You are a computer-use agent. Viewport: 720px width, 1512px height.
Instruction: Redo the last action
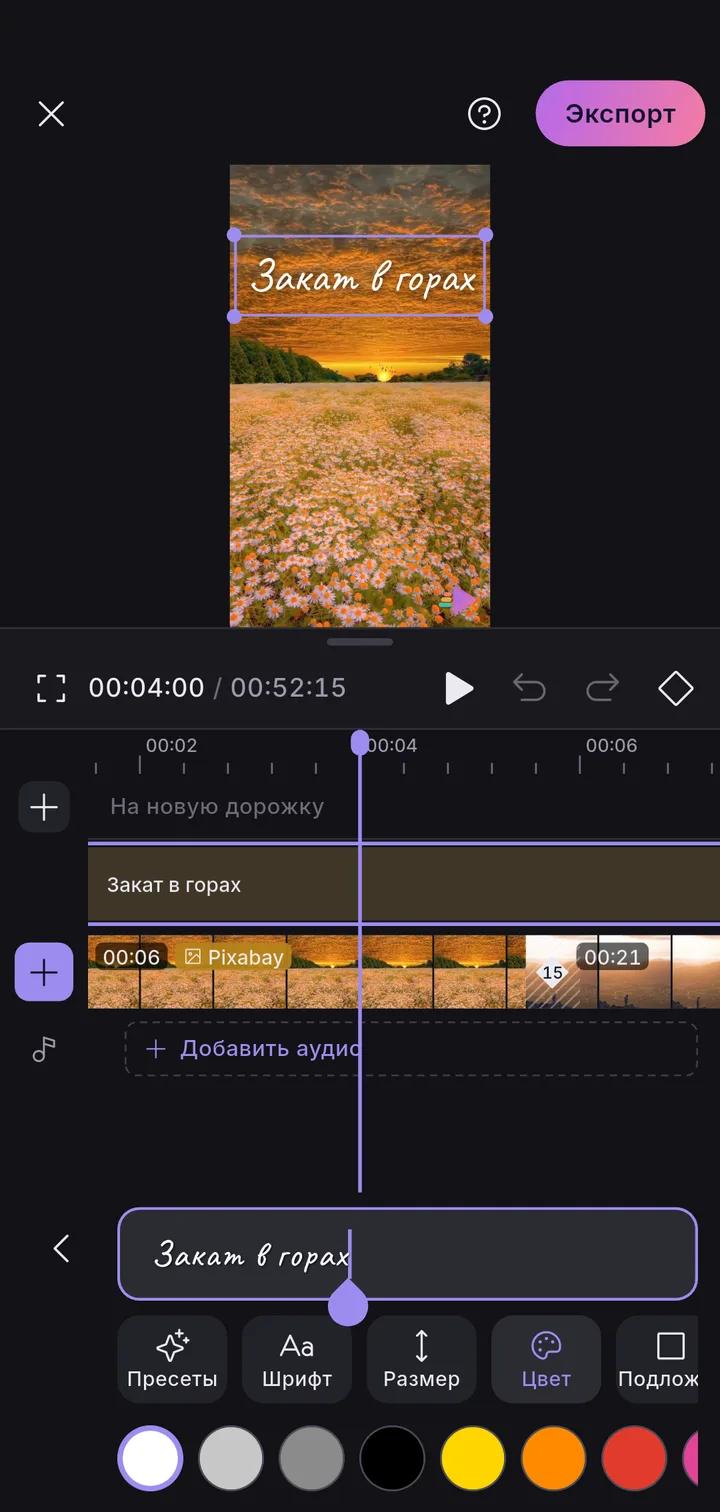pos(602,688)
